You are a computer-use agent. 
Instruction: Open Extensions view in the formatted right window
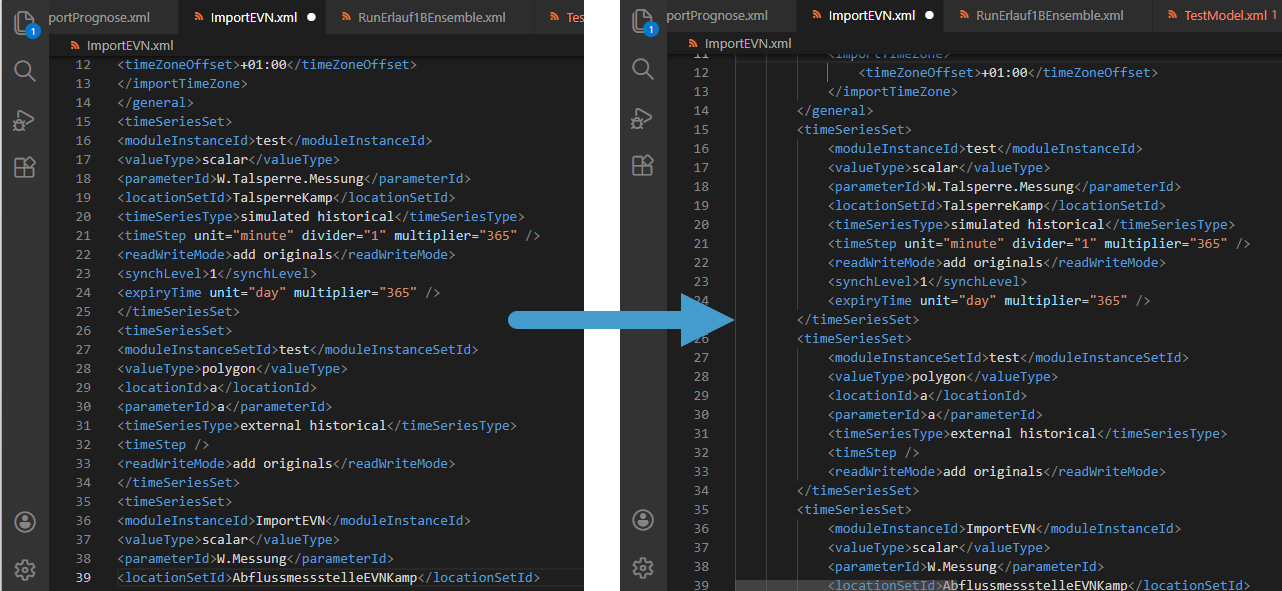click(x=643, y=165)
